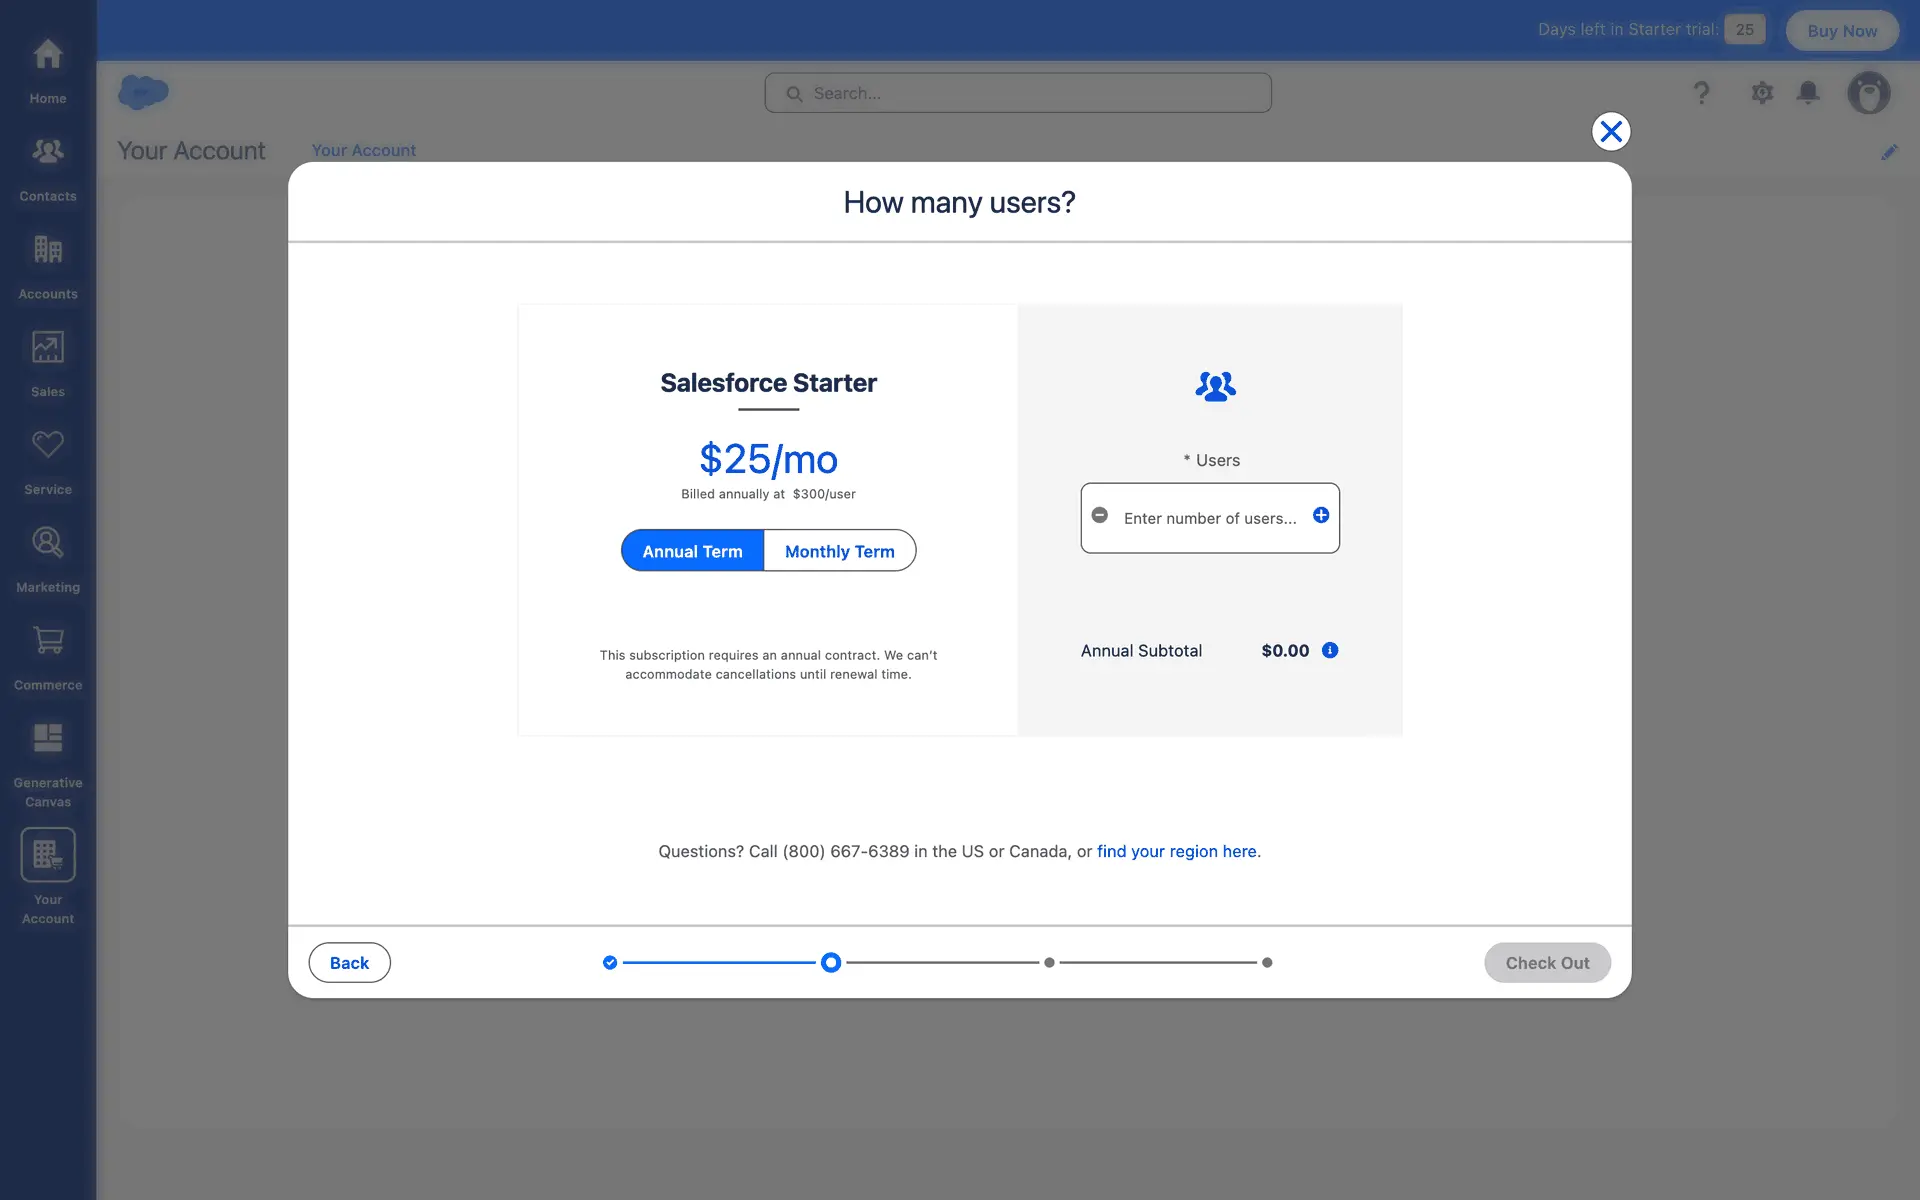
Task: Click the completed first progress step
Action: tap(610, 963)
